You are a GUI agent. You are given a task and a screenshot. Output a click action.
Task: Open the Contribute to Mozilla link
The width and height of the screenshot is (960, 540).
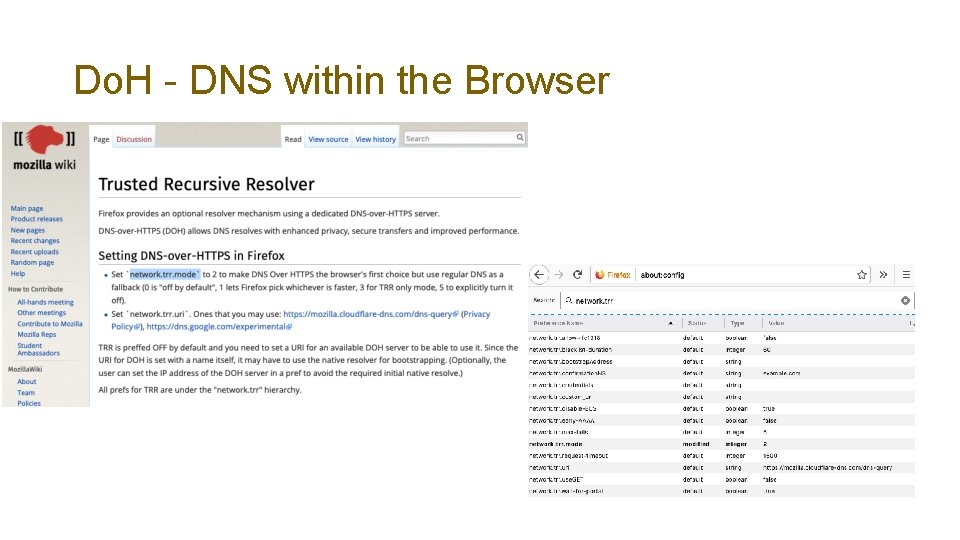pyautogui.click(x=50, y=324)
